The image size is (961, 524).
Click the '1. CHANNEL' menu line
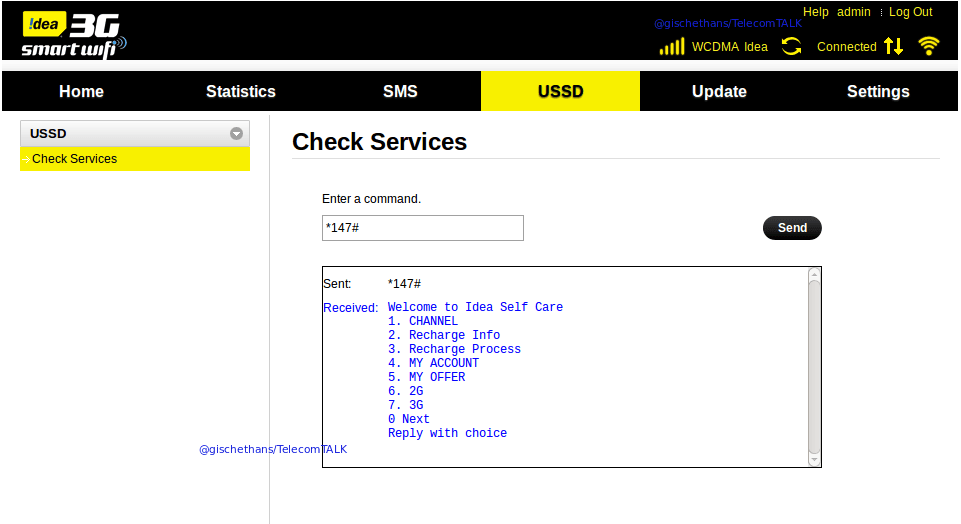[x=423, y=321]
